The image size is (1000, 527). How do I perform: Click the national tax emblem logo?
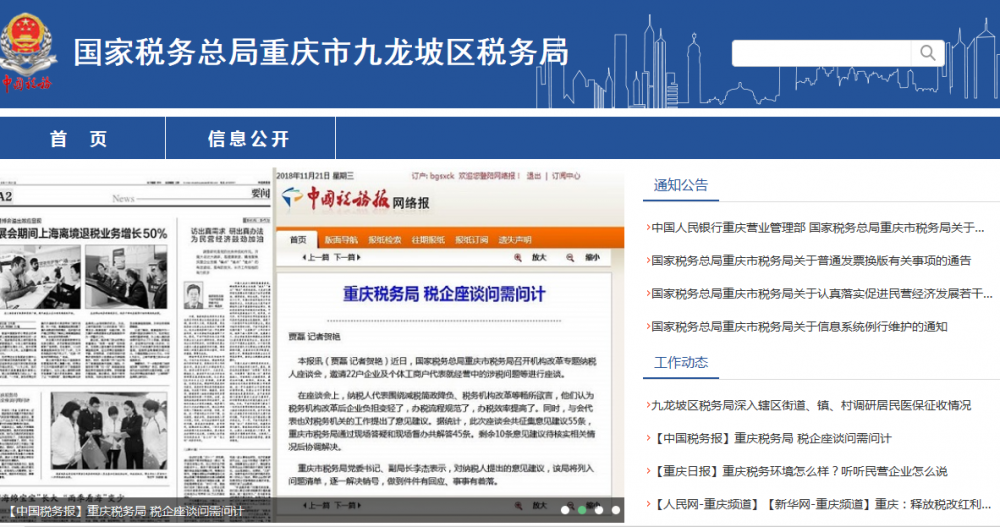[x=26, y=52]
